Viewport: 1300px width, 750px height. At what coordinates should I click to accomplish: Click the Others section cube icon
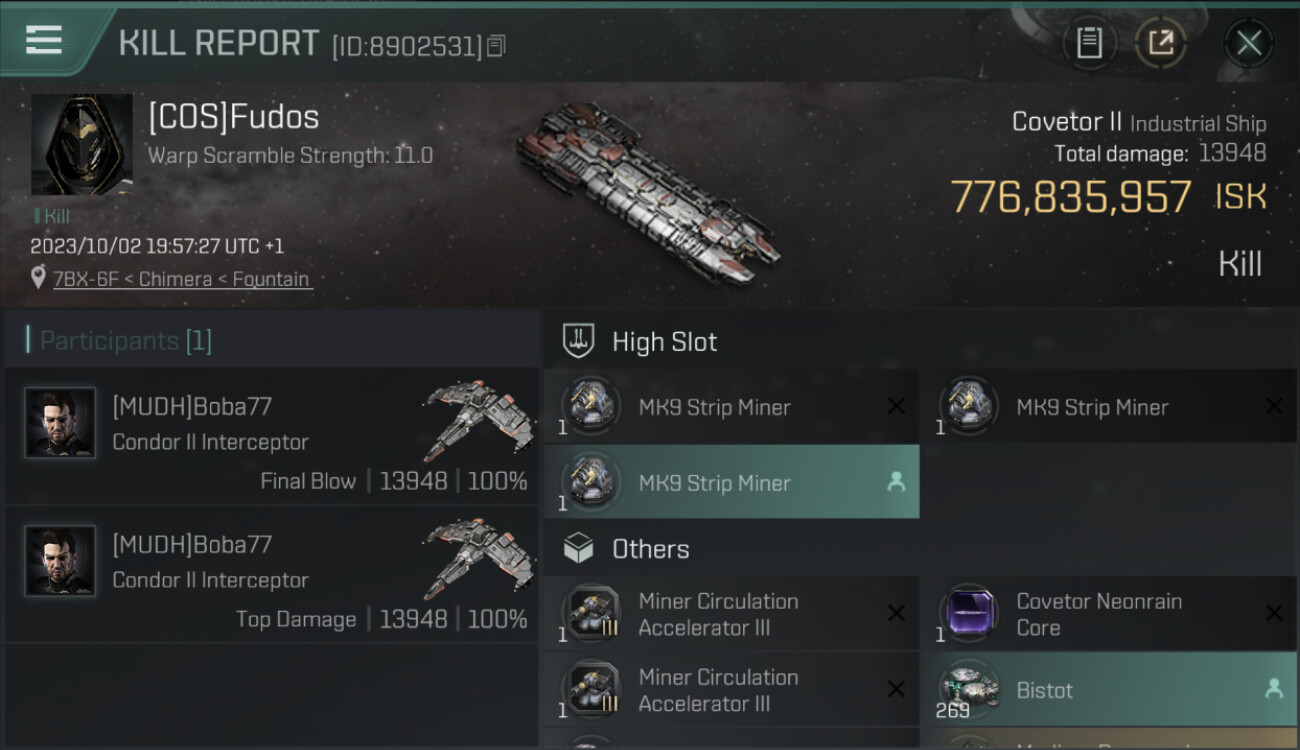coord(579,548)
